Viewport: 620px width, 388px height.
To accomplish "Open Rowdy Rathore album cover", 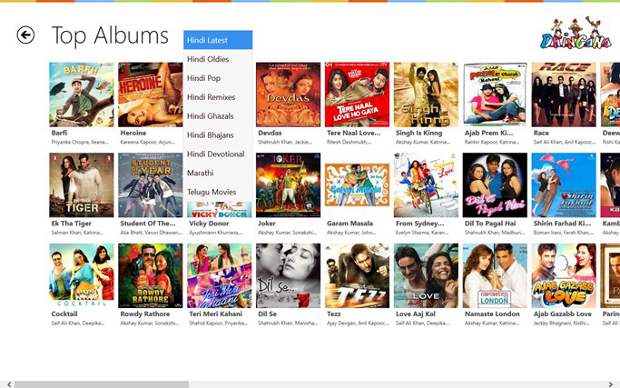I will pyautogui.click(x=150, y=276).
